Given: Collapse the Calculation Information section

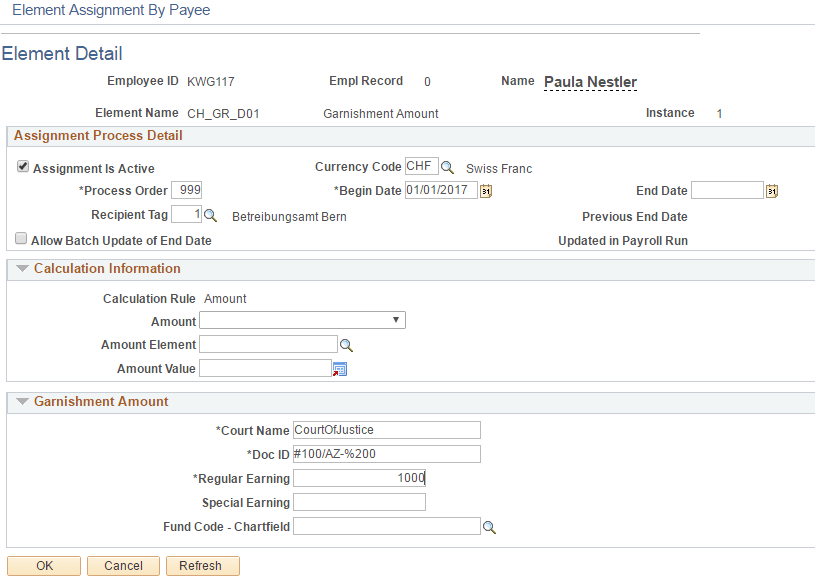Looking at the screenshot, I should (24, 268).
